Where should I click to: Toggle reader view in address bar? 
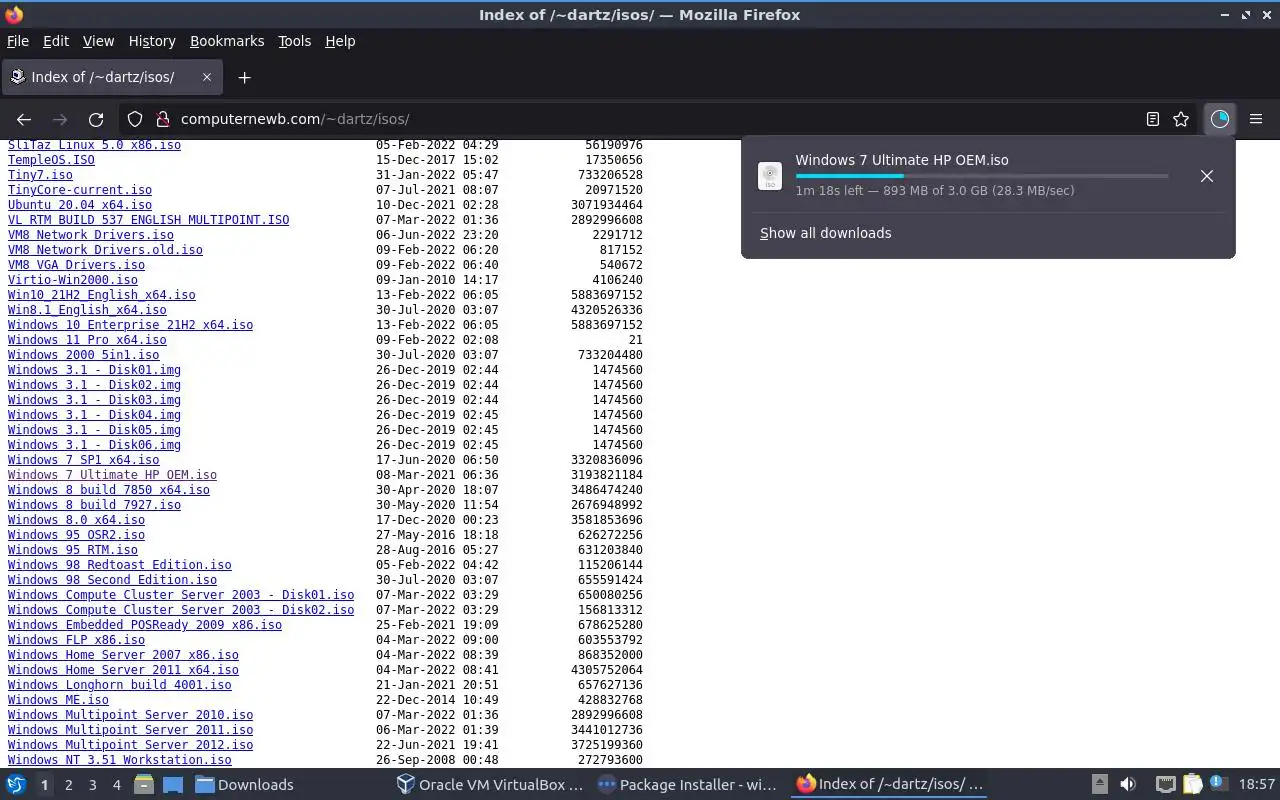pyautogui.click(x=1153, y=119)
